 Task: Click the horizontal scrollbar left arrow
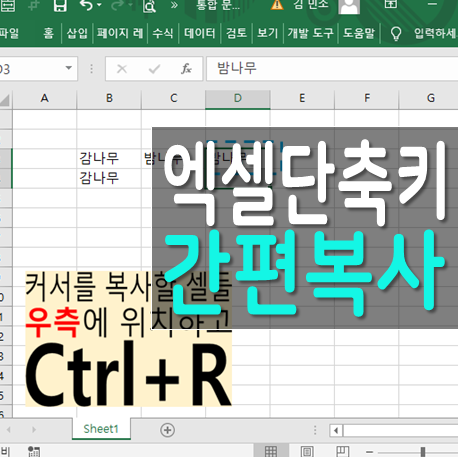point(336,431)
